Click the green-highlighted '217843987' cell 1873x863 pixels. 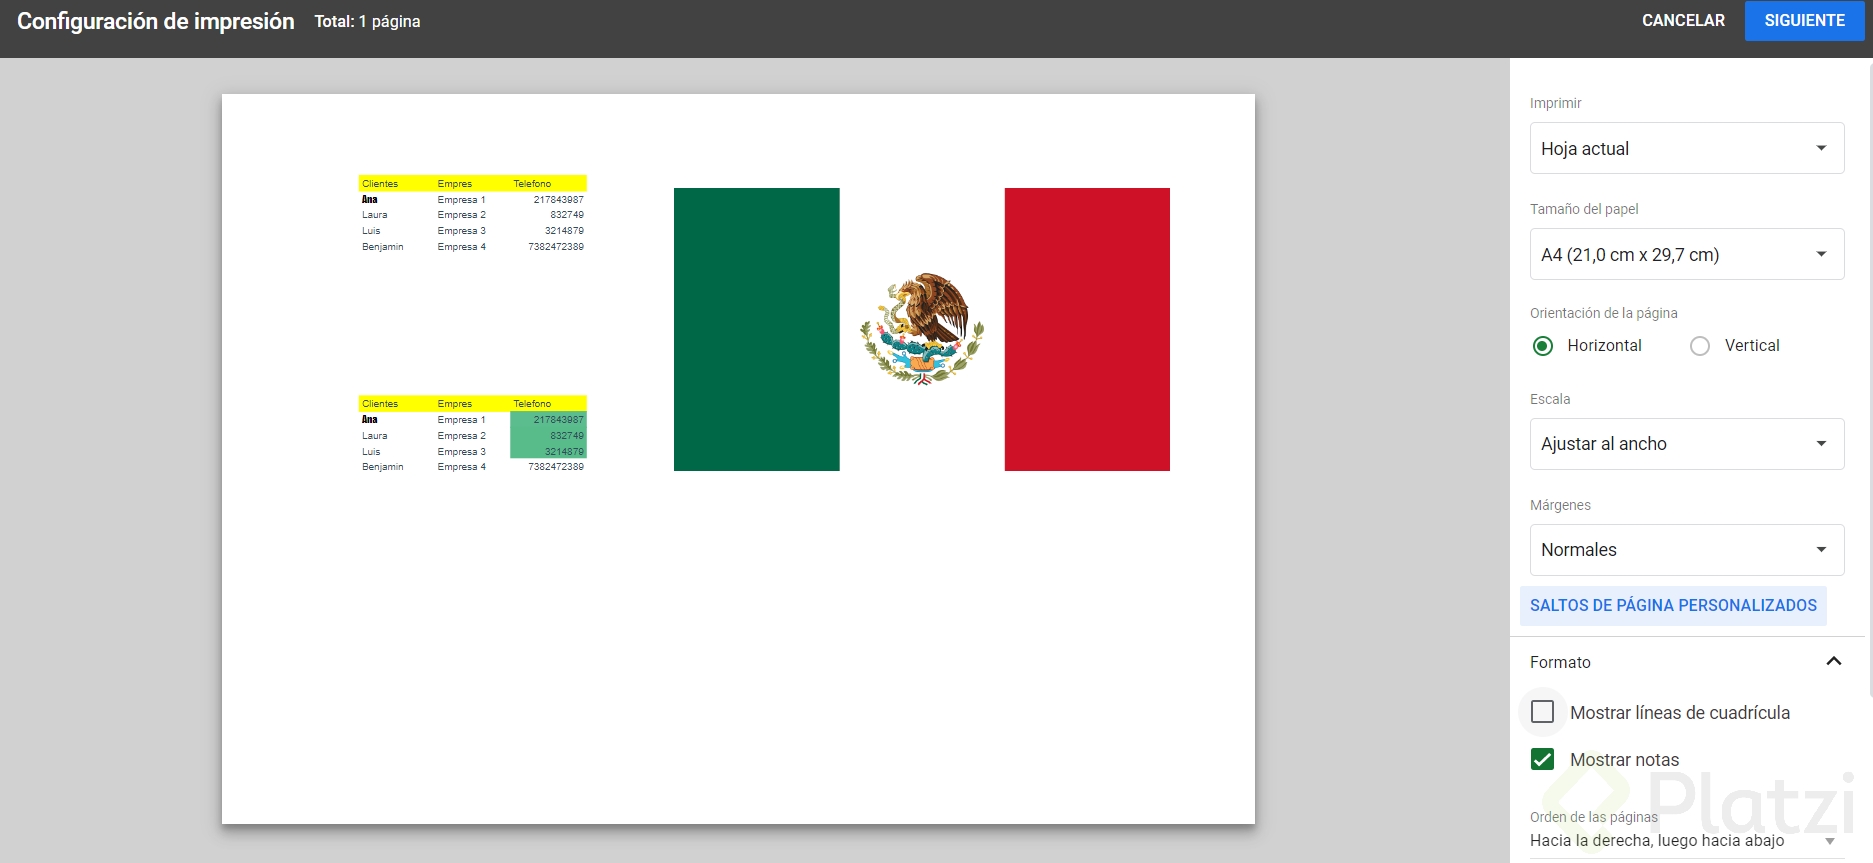coord(548,420)
